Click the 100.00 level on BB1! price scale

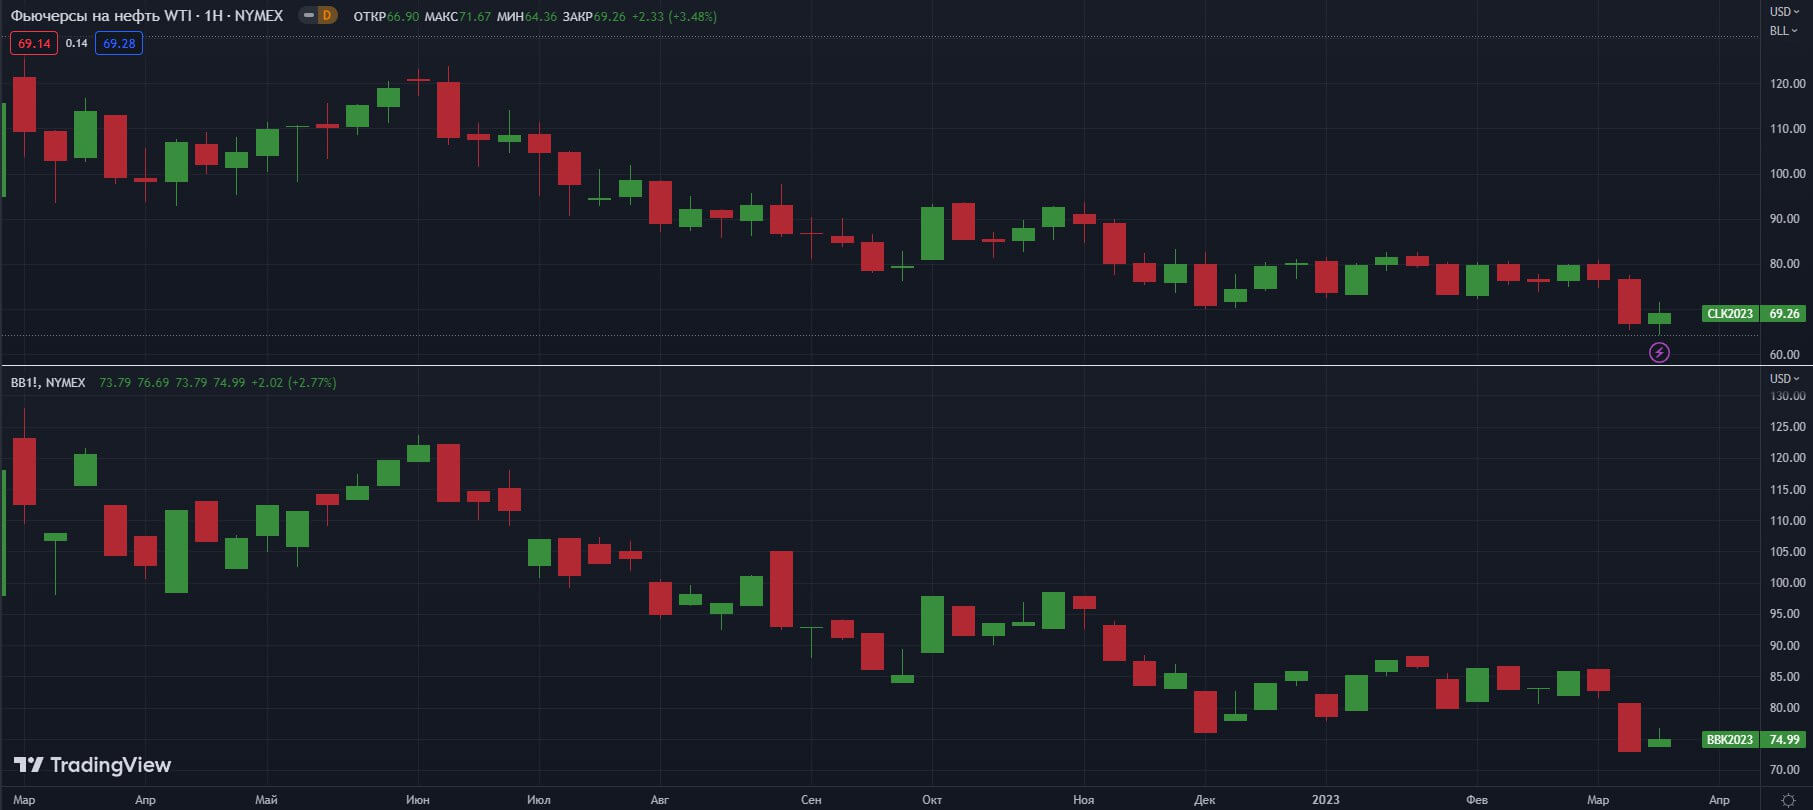pos(1787,583)
